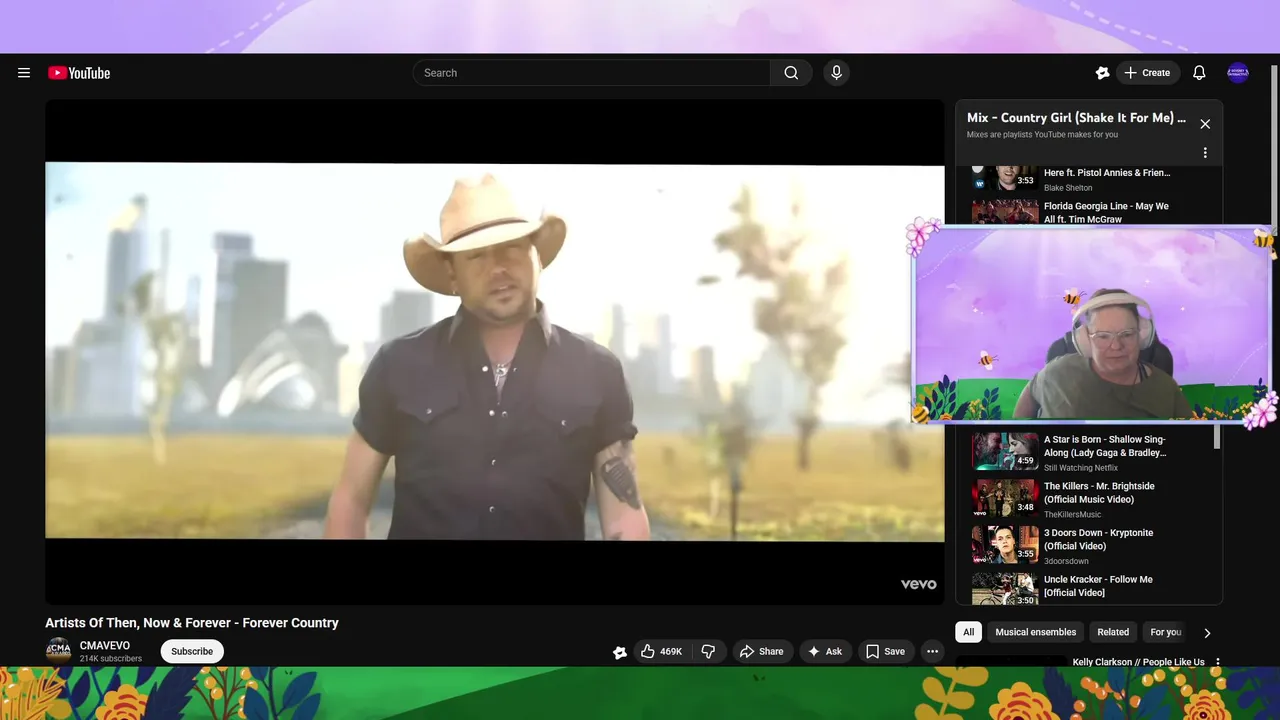Close the Mix playlist panel
The width and height of the screenshot is (1280, 720).
1205,124
